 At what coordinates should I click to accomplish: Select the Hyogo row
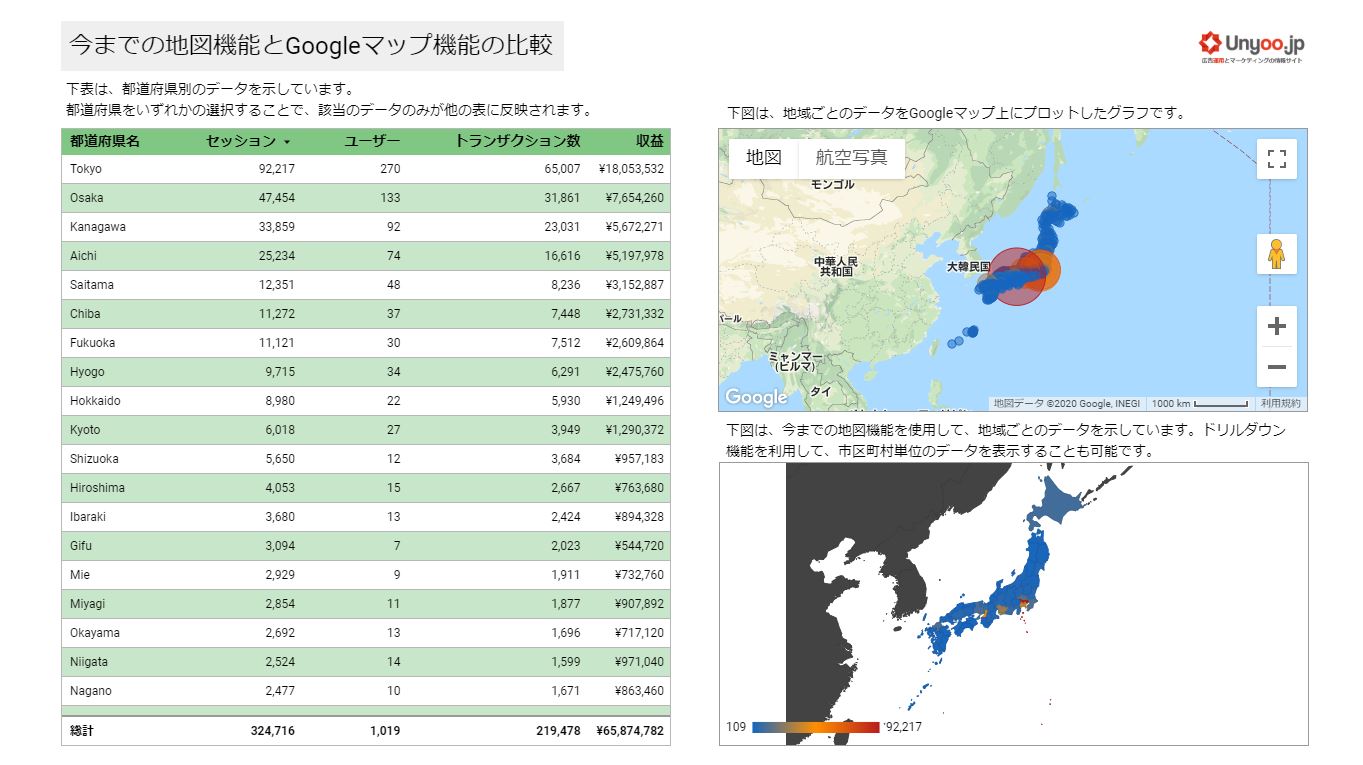pyautogui.click(x=366, y=372)
